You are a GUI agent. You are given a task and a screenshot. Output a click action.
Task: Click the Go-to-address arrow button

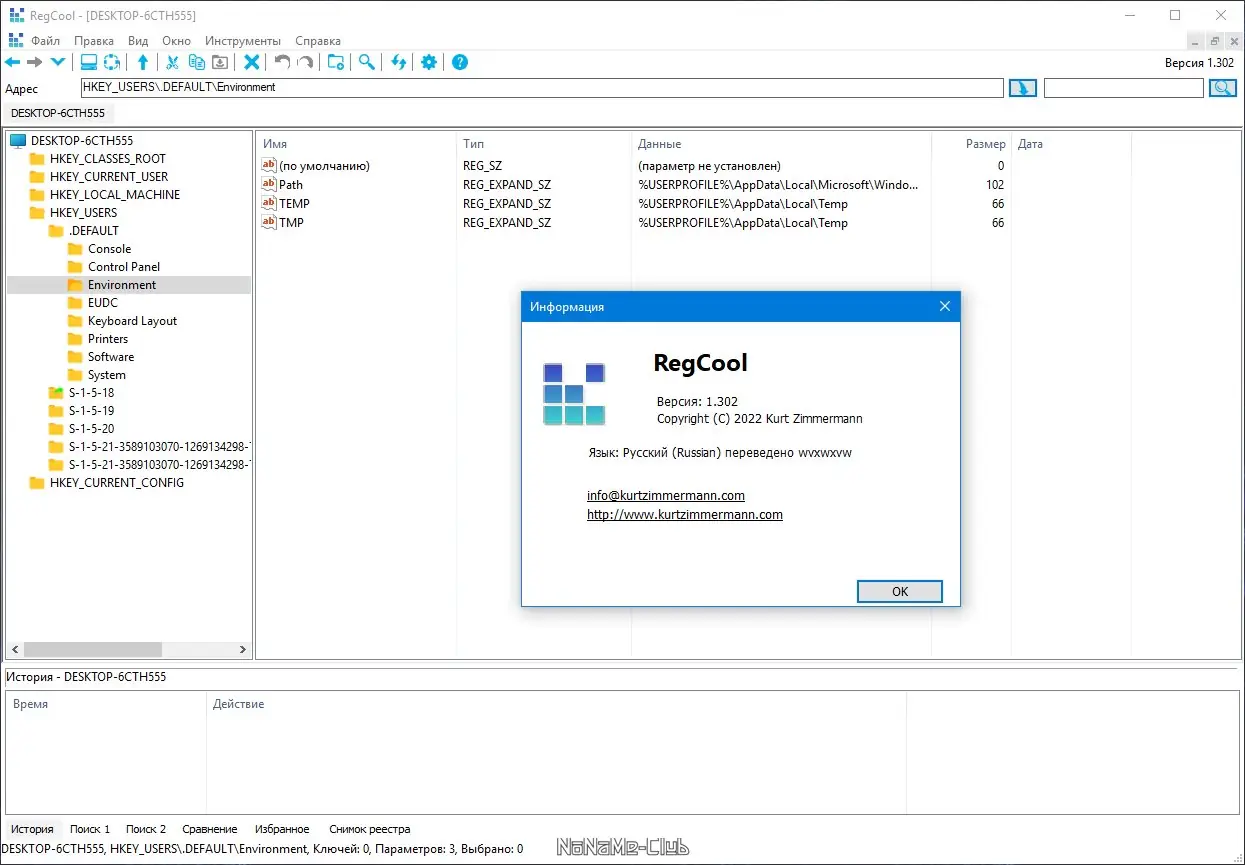[x=1023, y=88]
